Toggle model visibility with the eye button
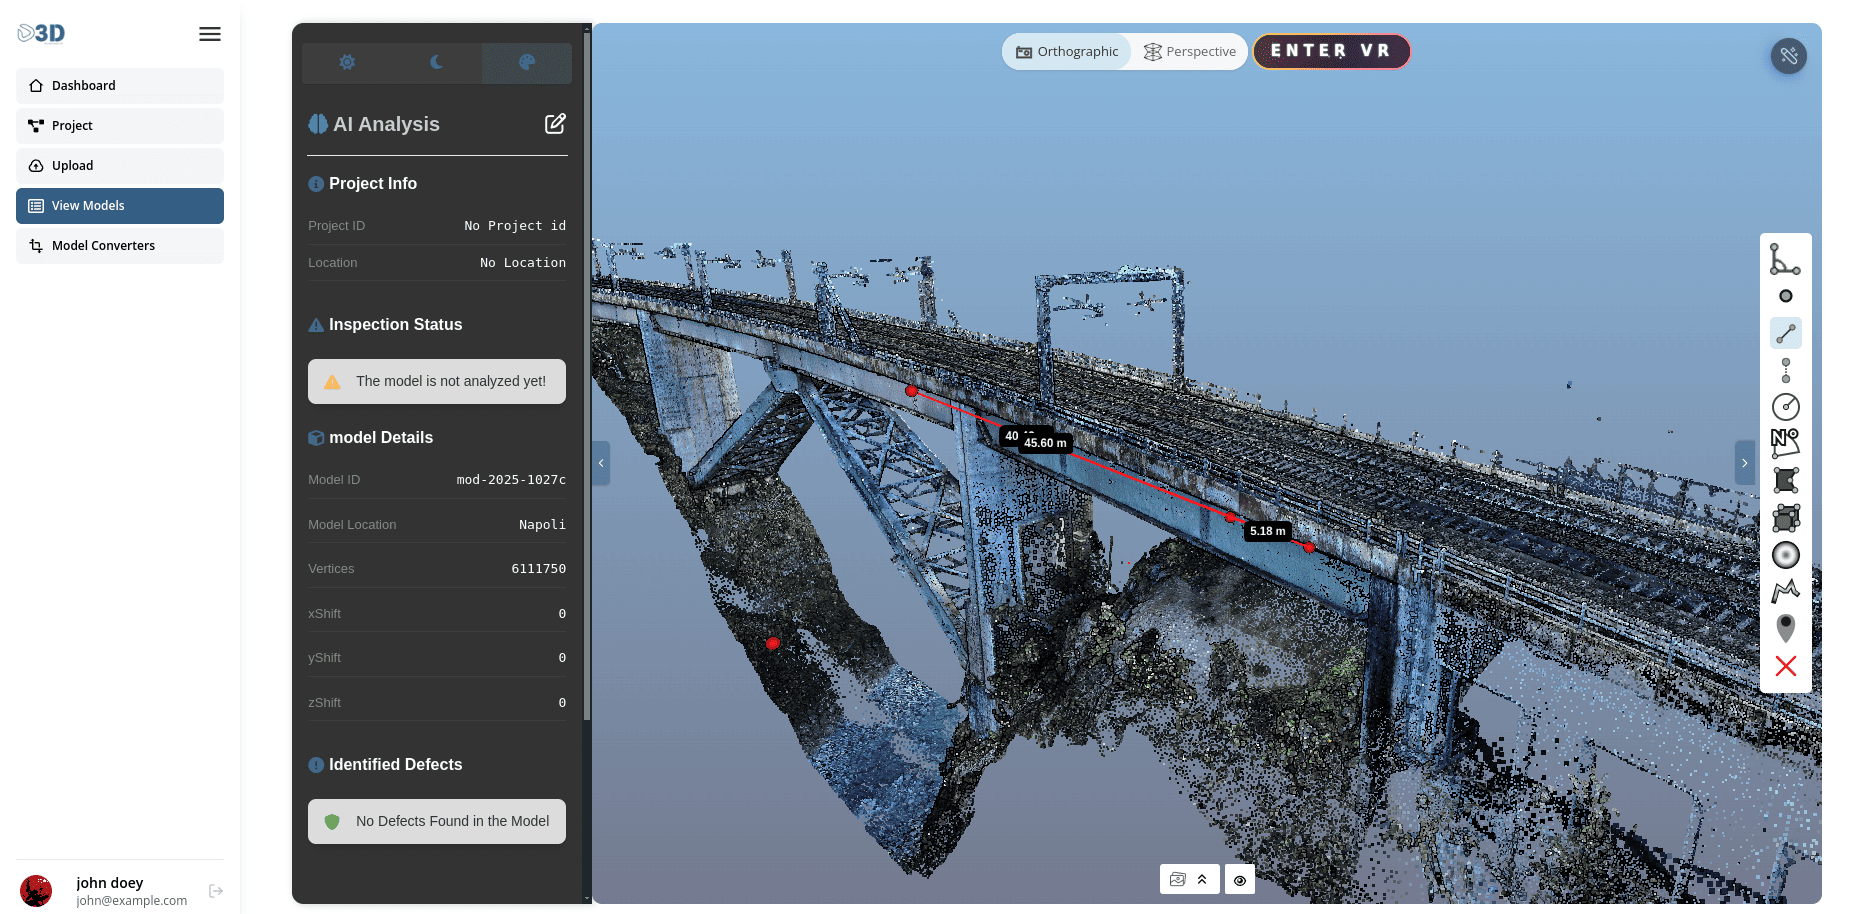The width and height of the screenshot is (1851, 914). [x=1239, y=879]
